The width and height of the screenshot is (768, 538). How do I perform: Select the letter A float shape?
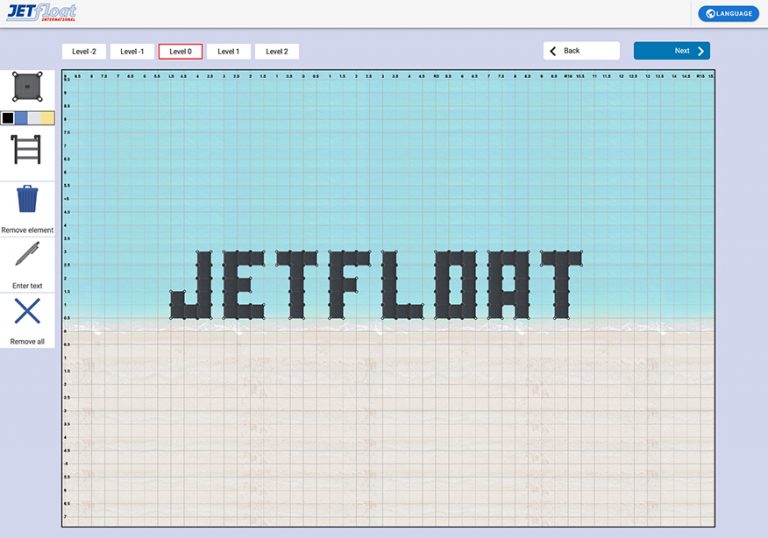(x=509, y=285)
